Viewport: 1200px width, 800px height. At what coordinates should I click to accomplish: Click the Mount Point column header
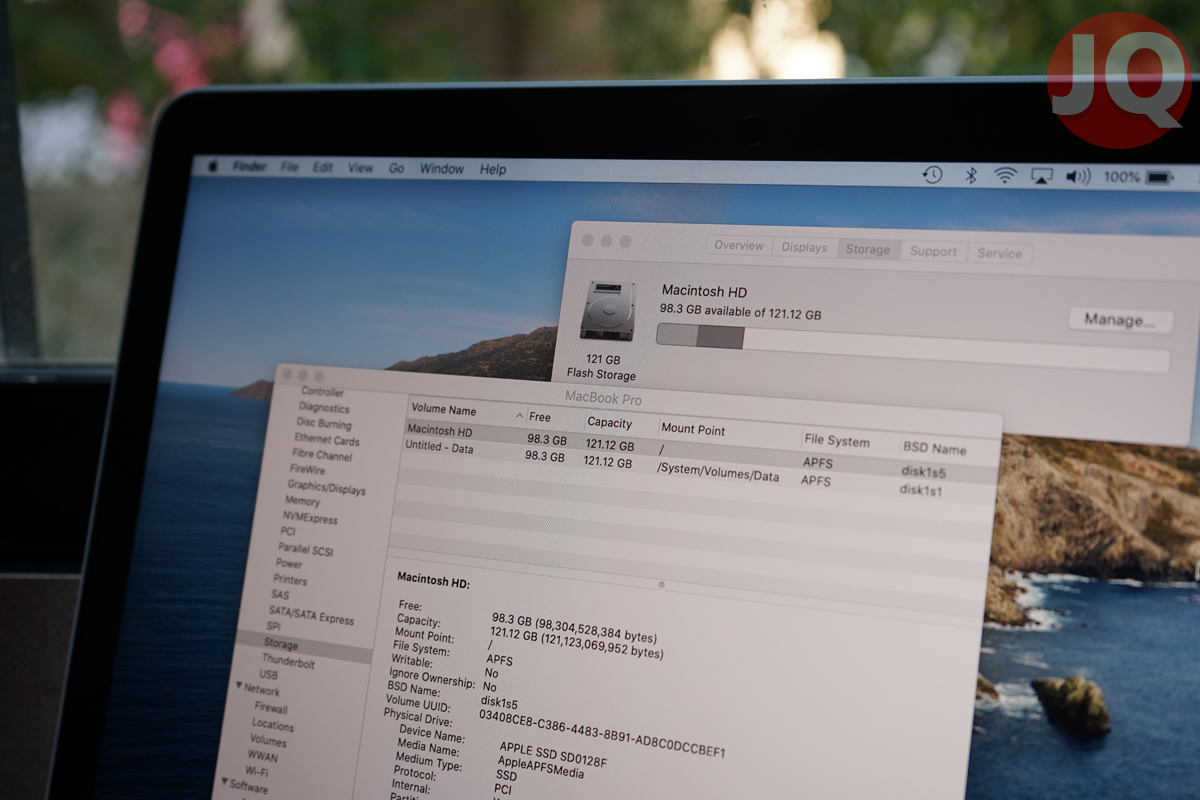(x=693, y=429)
